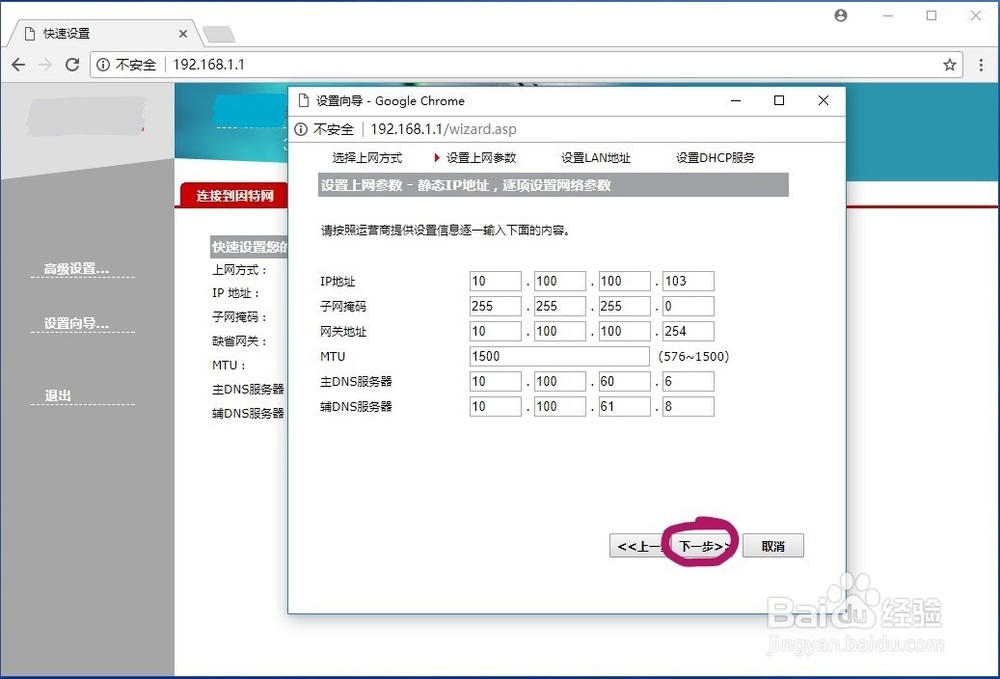This screenshot has height=679, width=1000.
Task: Bookmark the page using the star icon
Action: pyautogui.click(x=948, y=63)
